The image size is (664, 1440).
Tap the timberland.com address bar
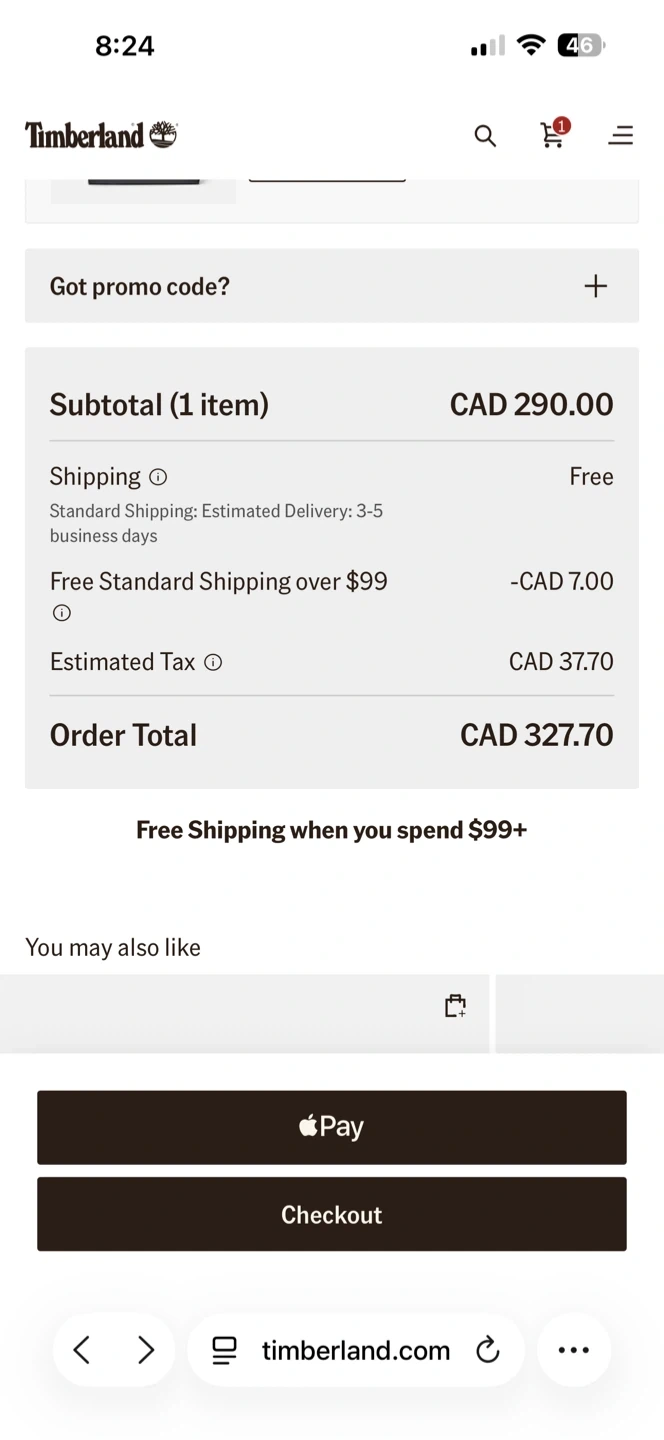[355, 1351]
